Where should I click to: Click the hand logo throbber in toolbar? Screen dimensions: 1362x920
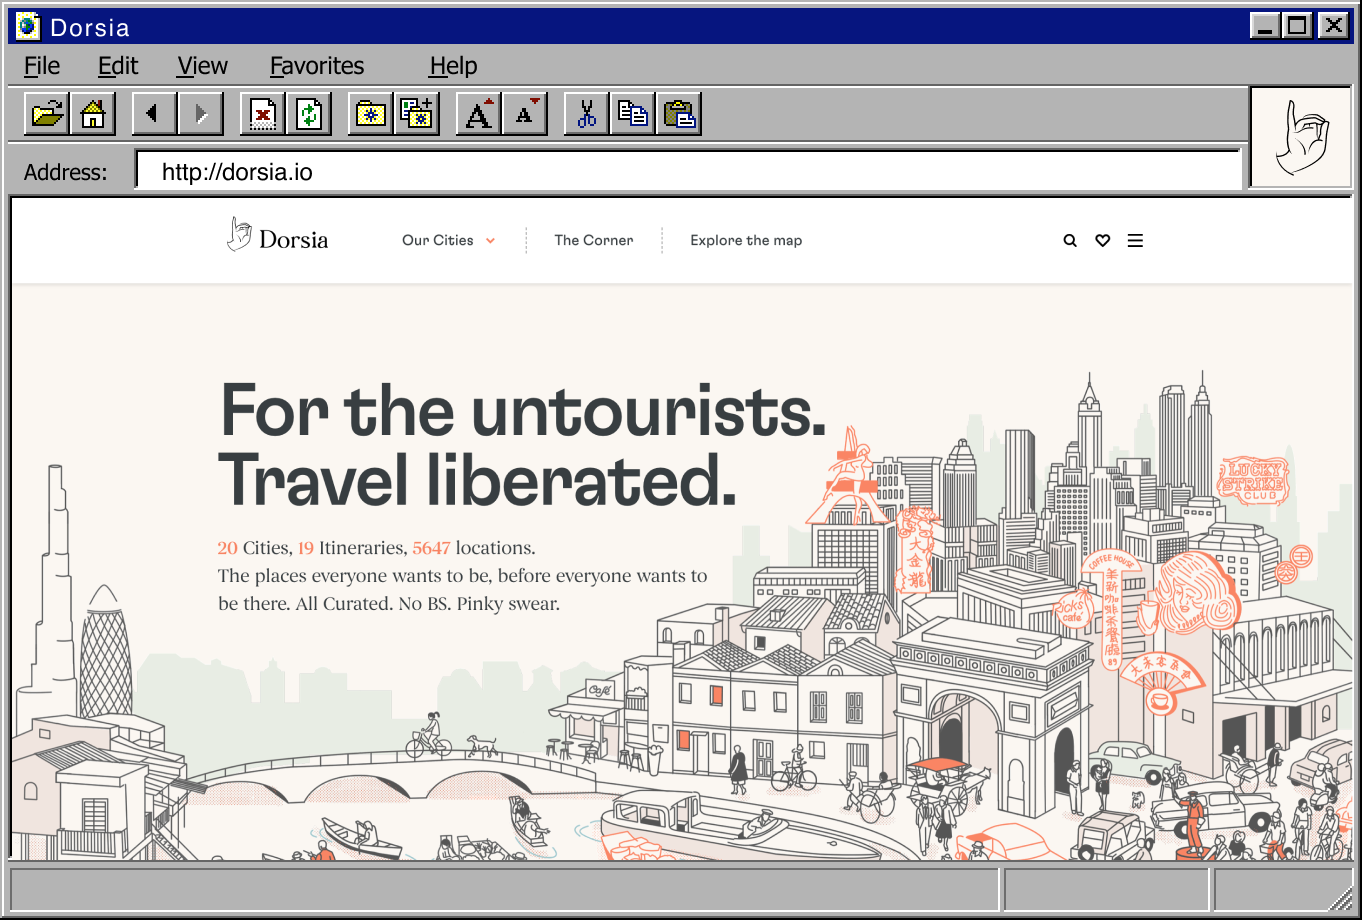tap(1301, 137)
